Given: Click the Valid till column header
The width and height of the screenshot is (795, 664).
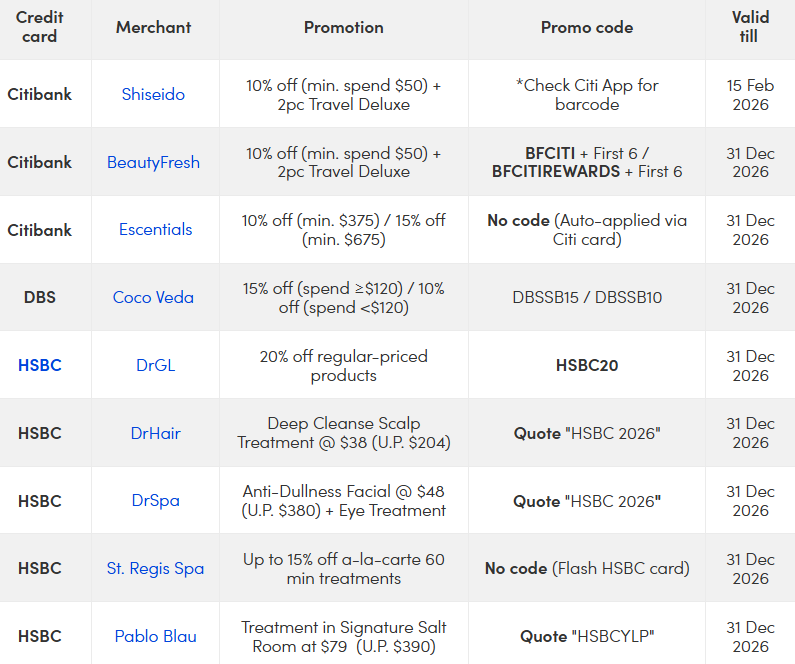Looking at the screenshot, I should [x=749, y=28].
